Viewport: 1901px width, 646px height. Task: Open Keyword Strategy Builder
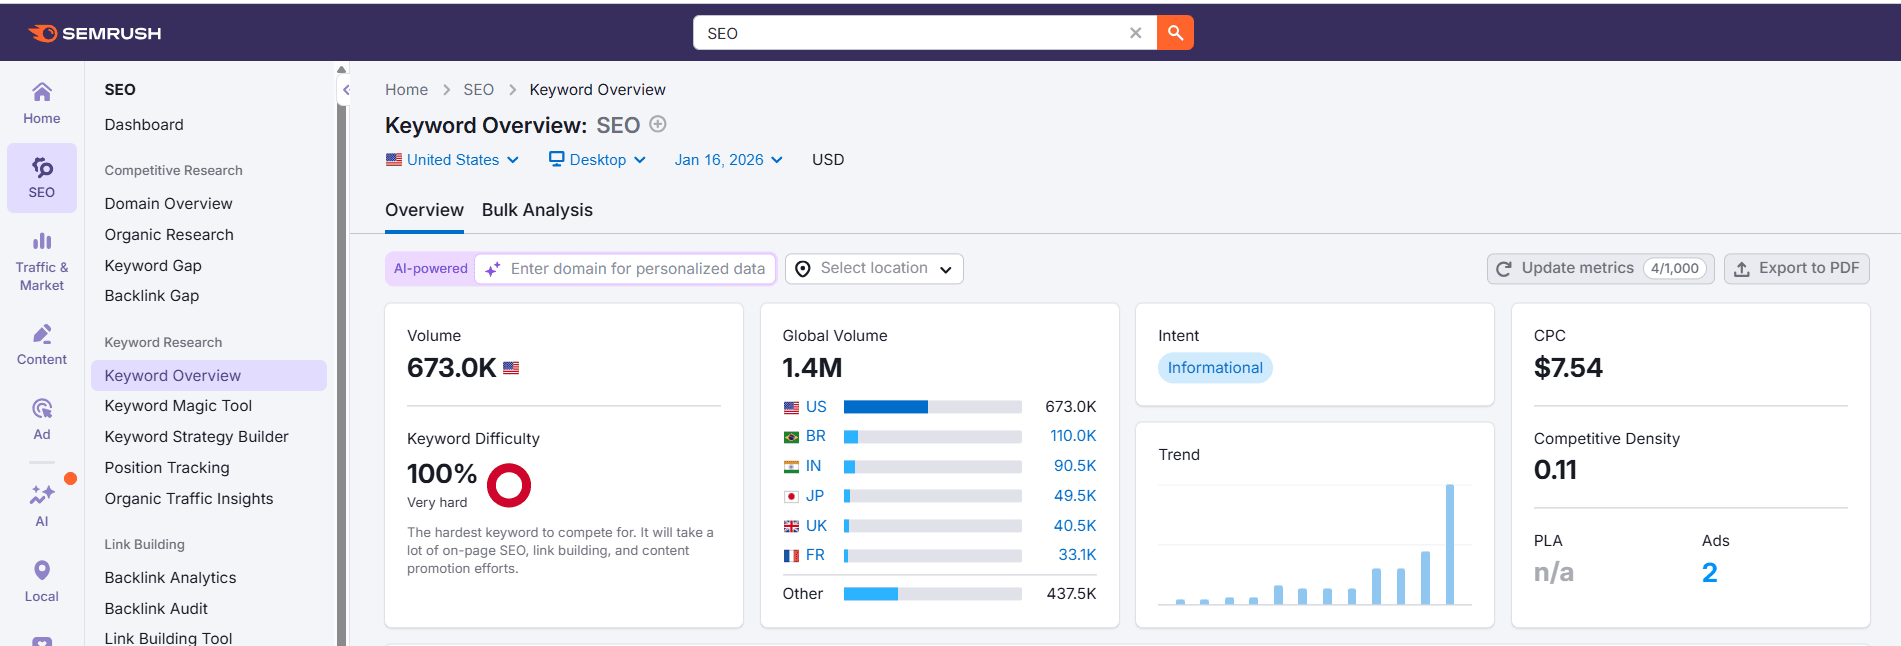coord(196,437)
